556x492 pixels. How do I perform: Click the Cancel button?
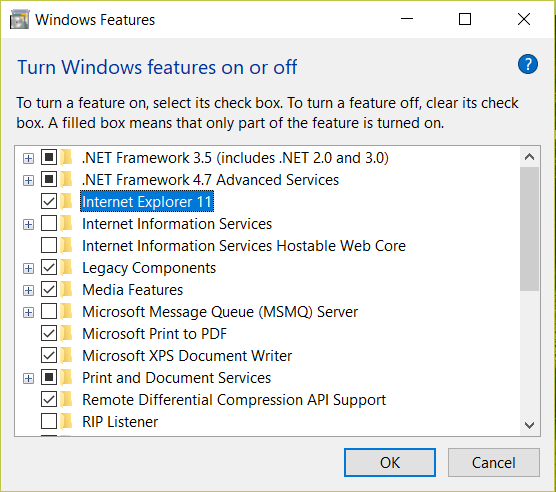(494, 462)
